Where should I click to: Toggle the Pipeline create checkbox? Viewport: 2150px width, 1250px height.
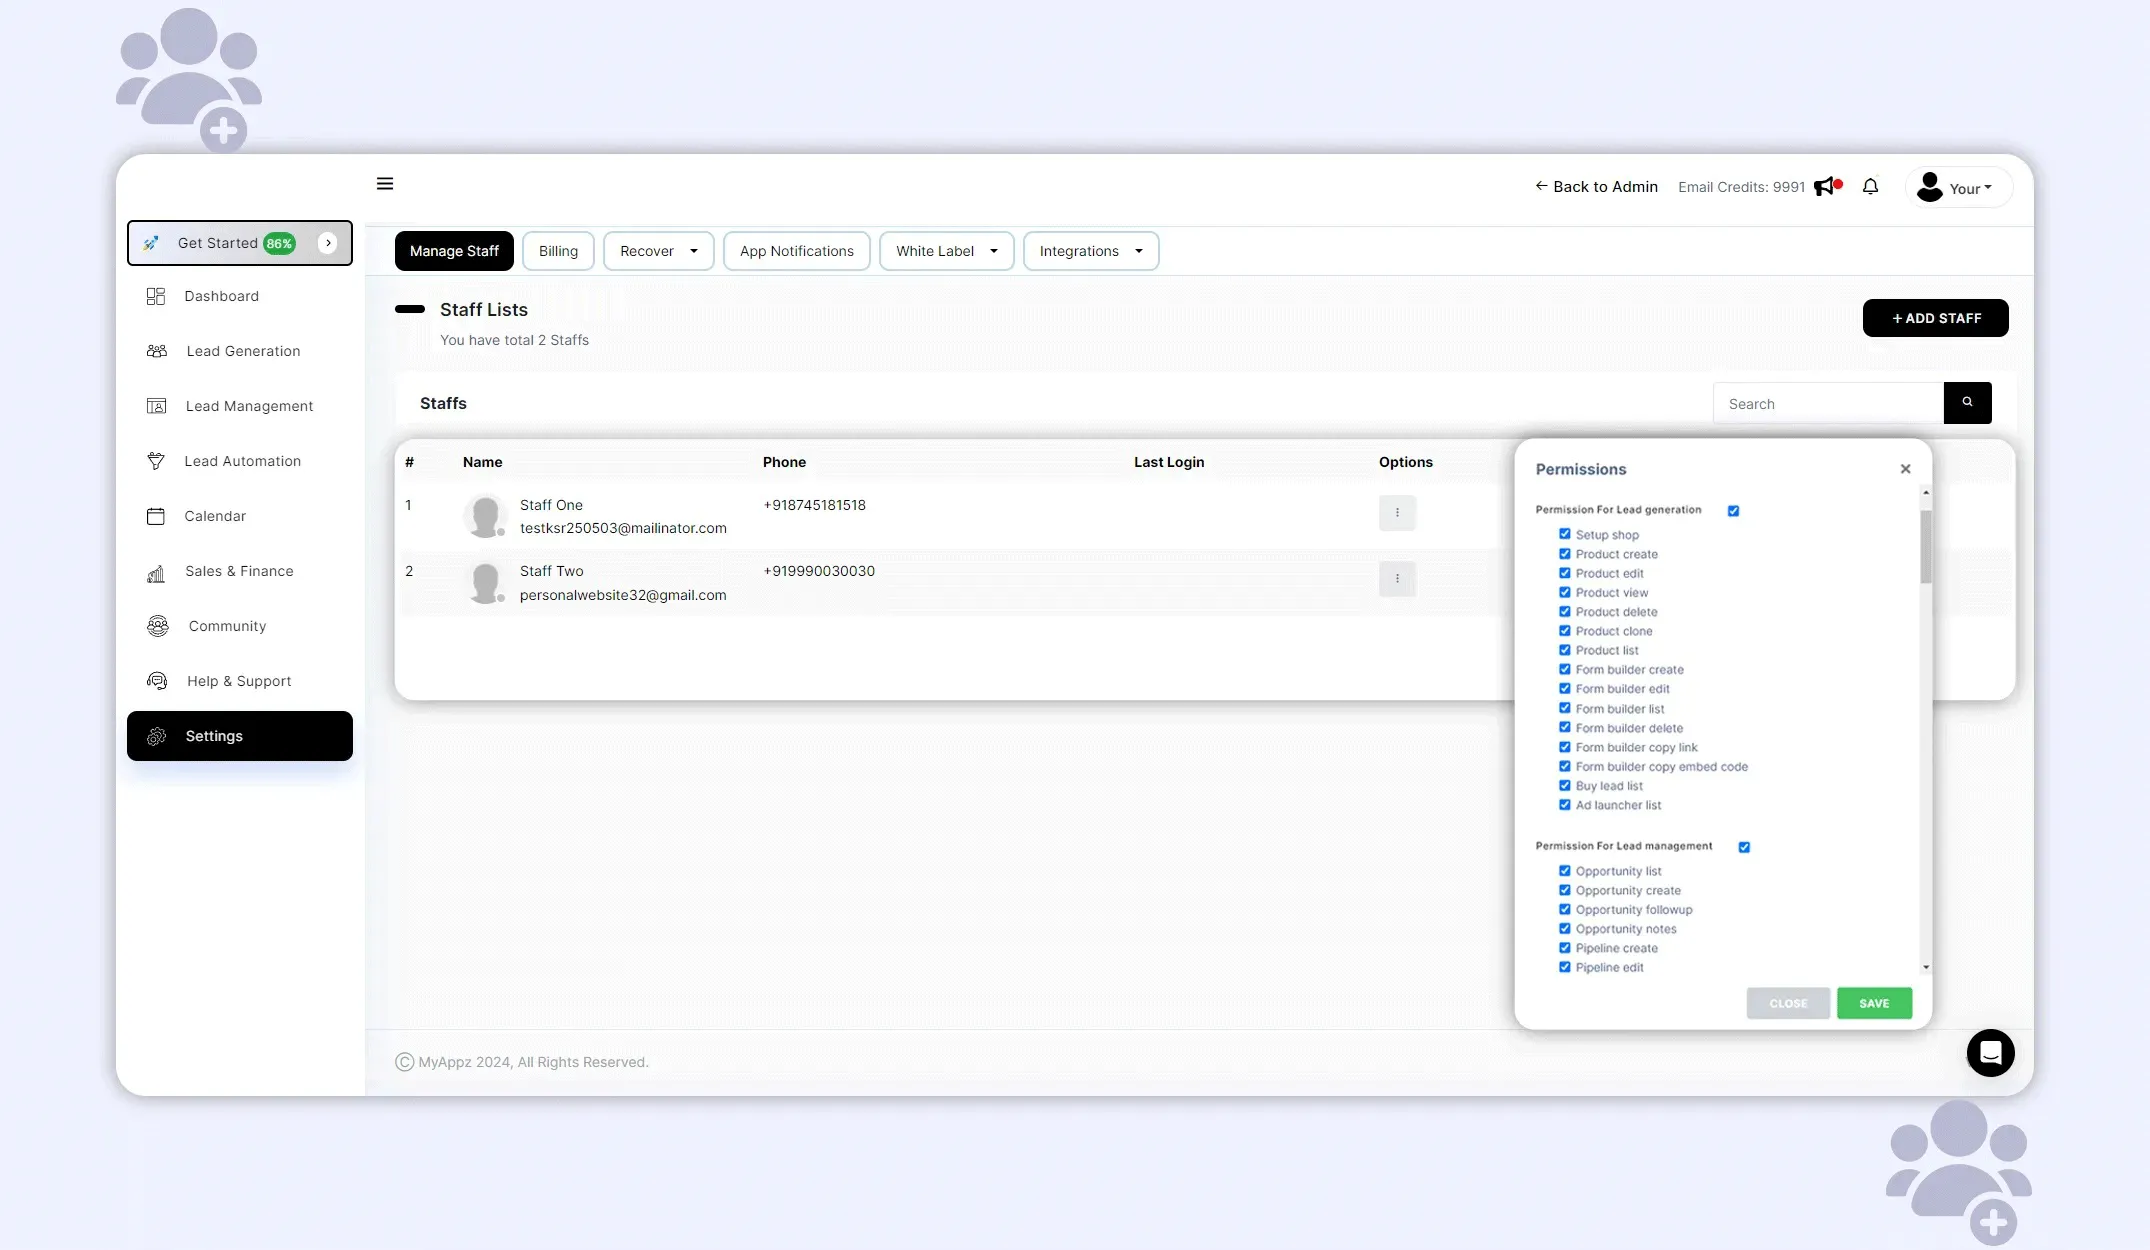(x=1565, y=948)
